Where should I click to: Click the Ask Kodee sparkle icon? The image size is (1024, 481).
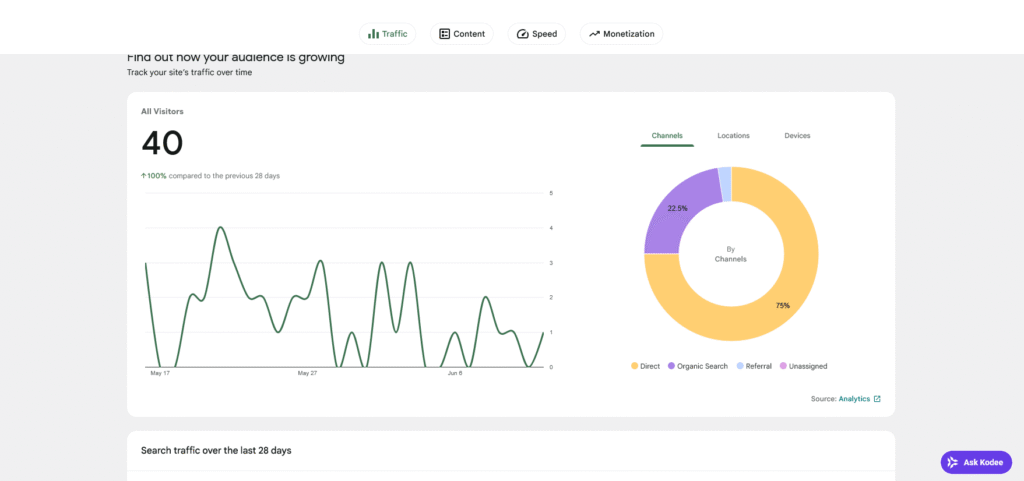(x=953, y=462)
